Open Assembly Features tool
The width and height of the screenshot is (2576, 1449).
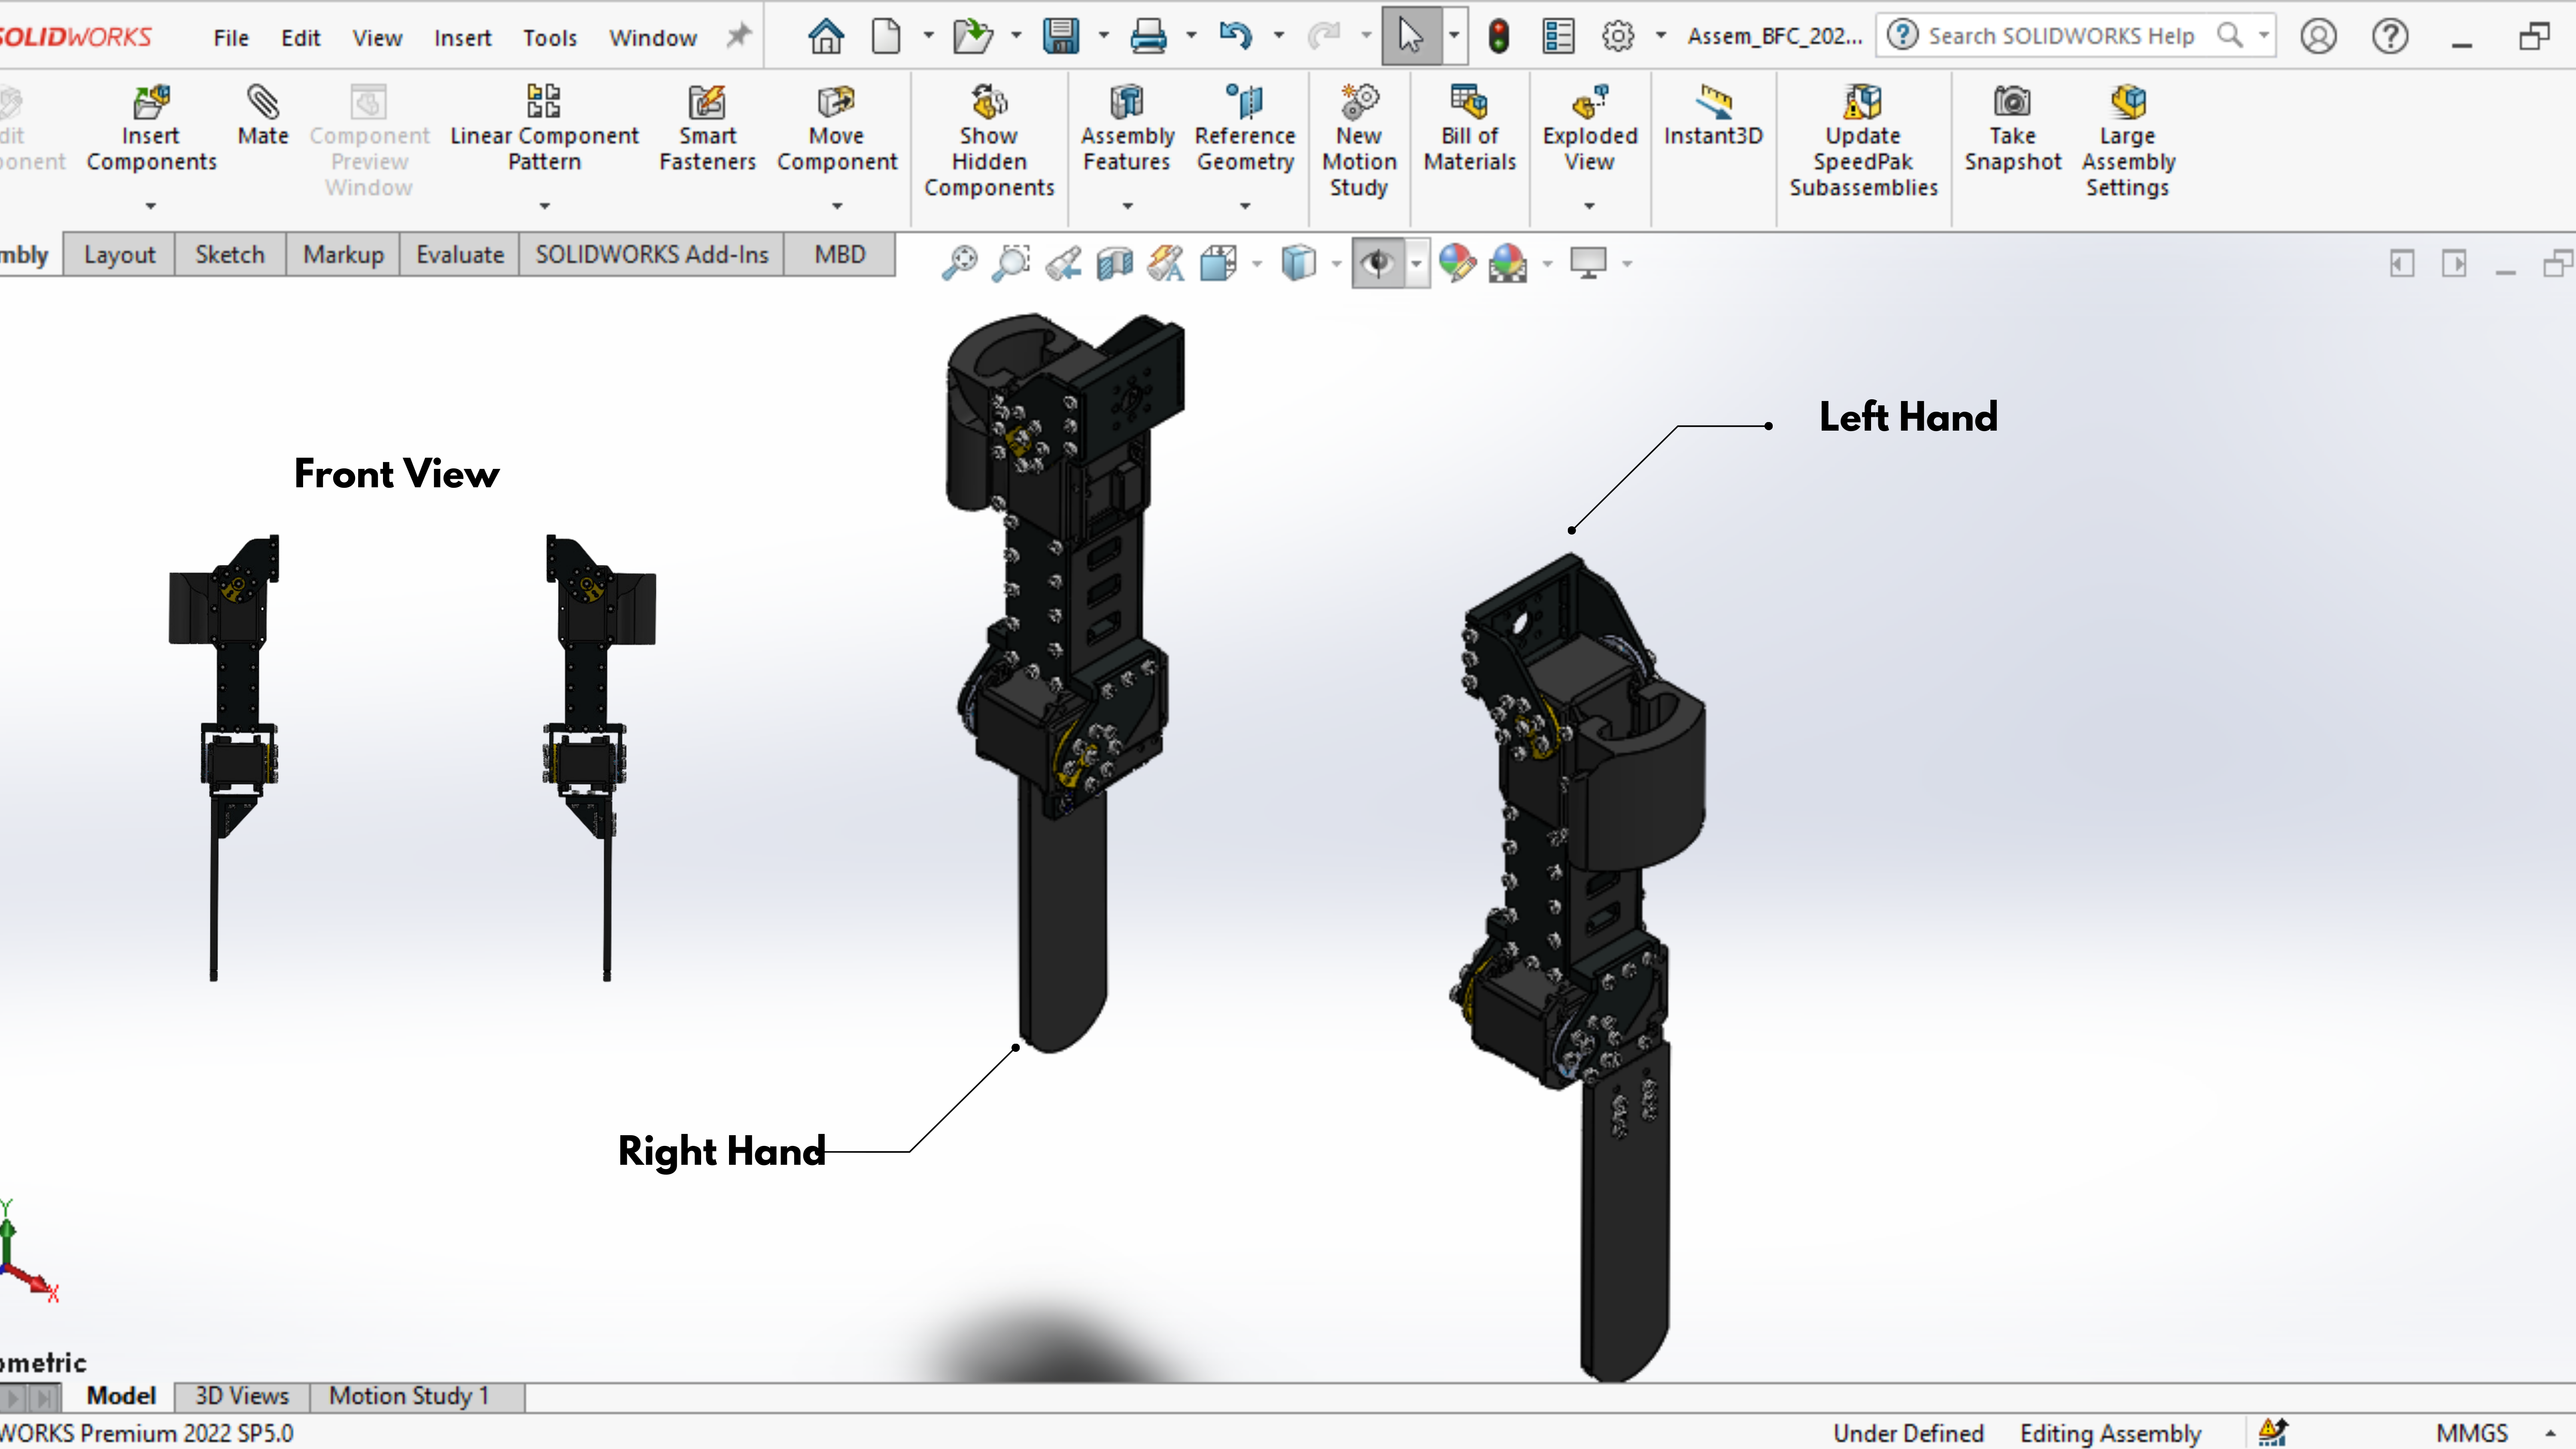click(1127, 129)
